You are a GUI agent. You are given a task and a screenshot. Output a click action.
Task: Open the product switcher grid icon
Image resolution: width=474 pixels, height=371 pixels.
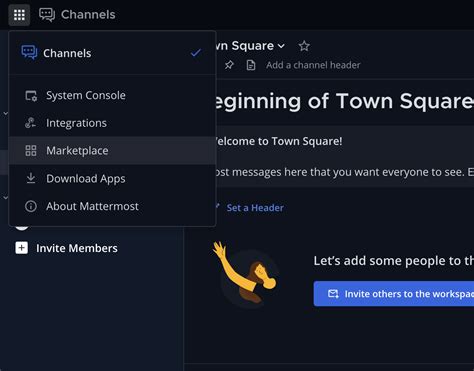(x=19, y=15)
